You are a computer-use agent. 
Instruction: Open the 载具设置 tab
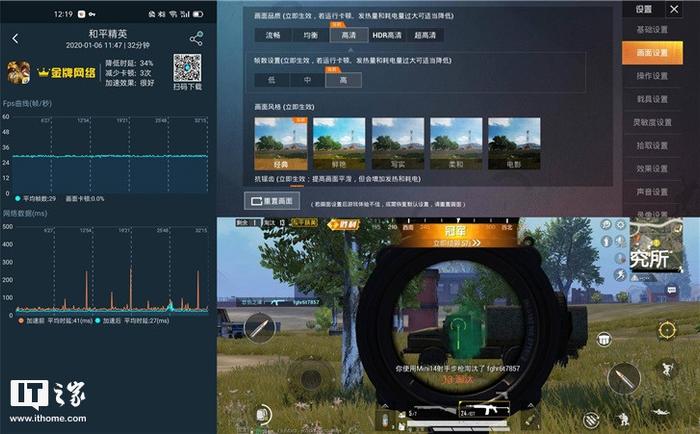(x=652, y=99)
